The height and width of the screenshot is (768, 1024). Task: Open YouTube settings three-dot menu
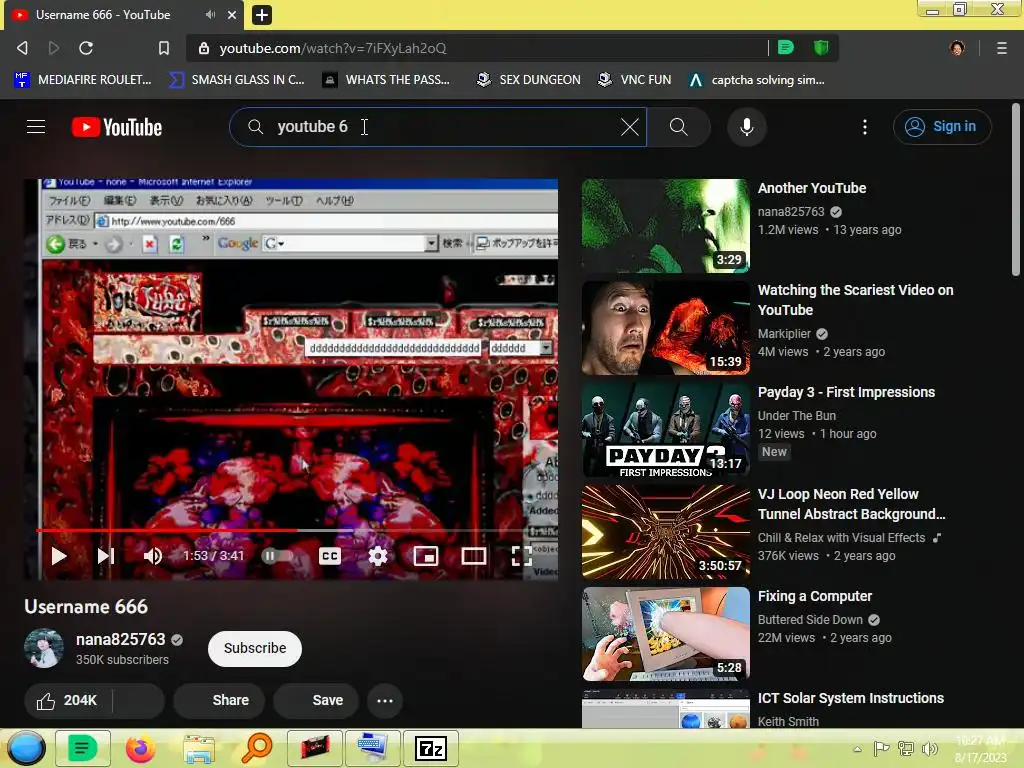(865, 127)
